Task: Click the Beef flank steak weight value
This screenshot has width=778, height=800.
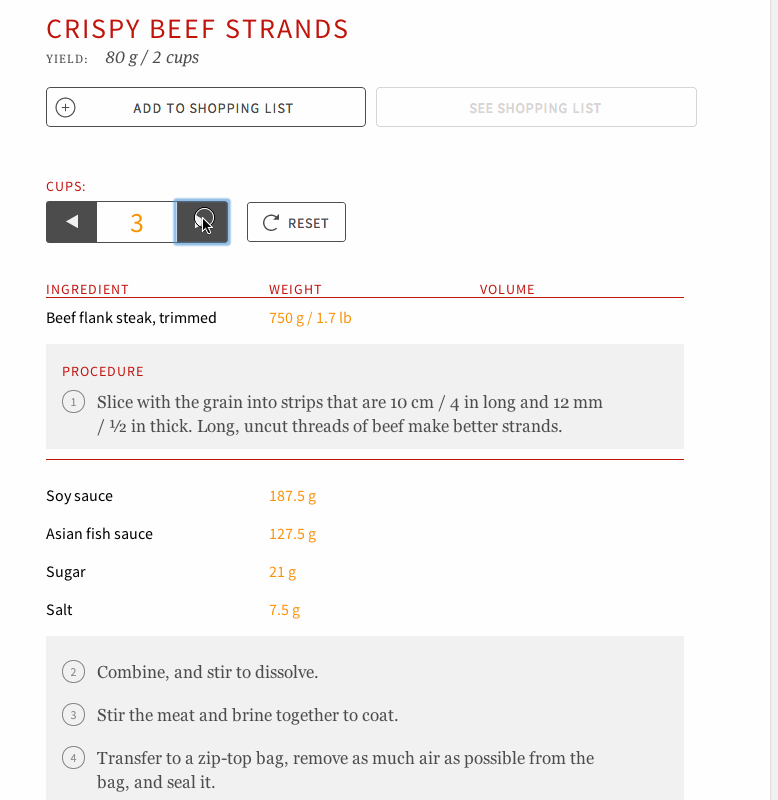Action: tap(310, 318)
